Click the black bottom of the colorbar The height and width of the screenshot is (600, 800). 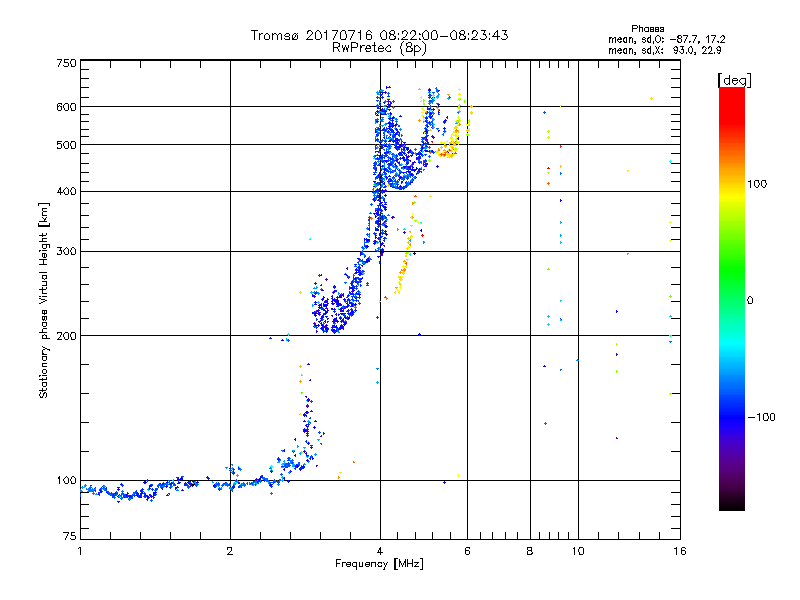point(732,503)
